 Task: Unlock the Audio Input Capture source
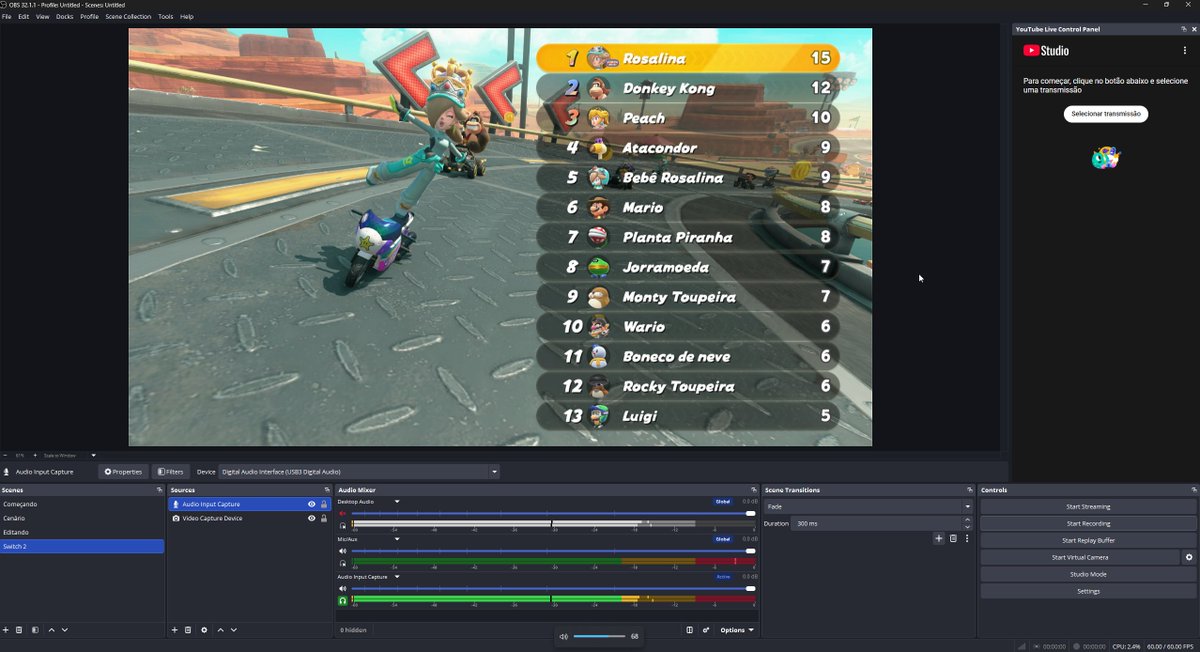tap(324, 505)
